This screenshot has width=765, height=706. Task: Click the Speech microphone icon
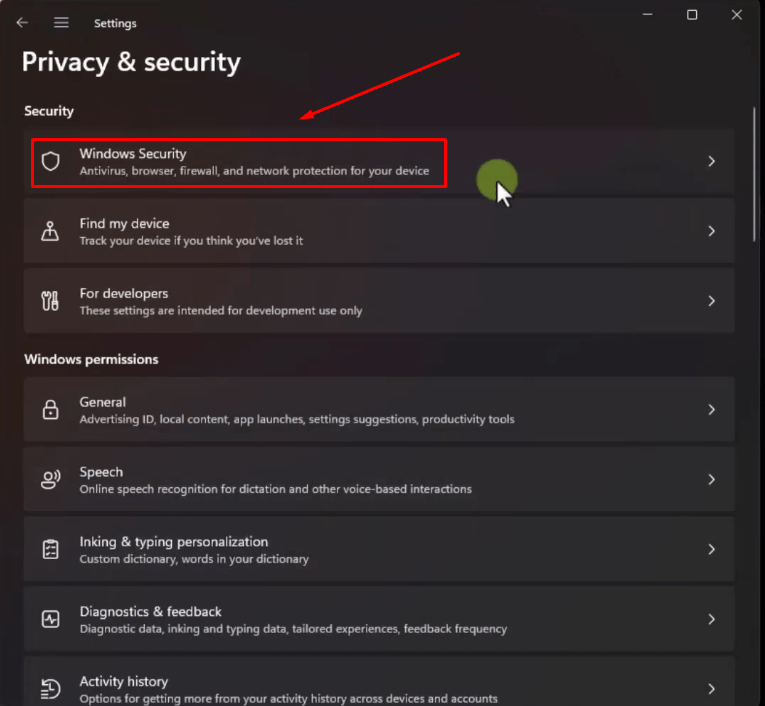coord(51,480)
